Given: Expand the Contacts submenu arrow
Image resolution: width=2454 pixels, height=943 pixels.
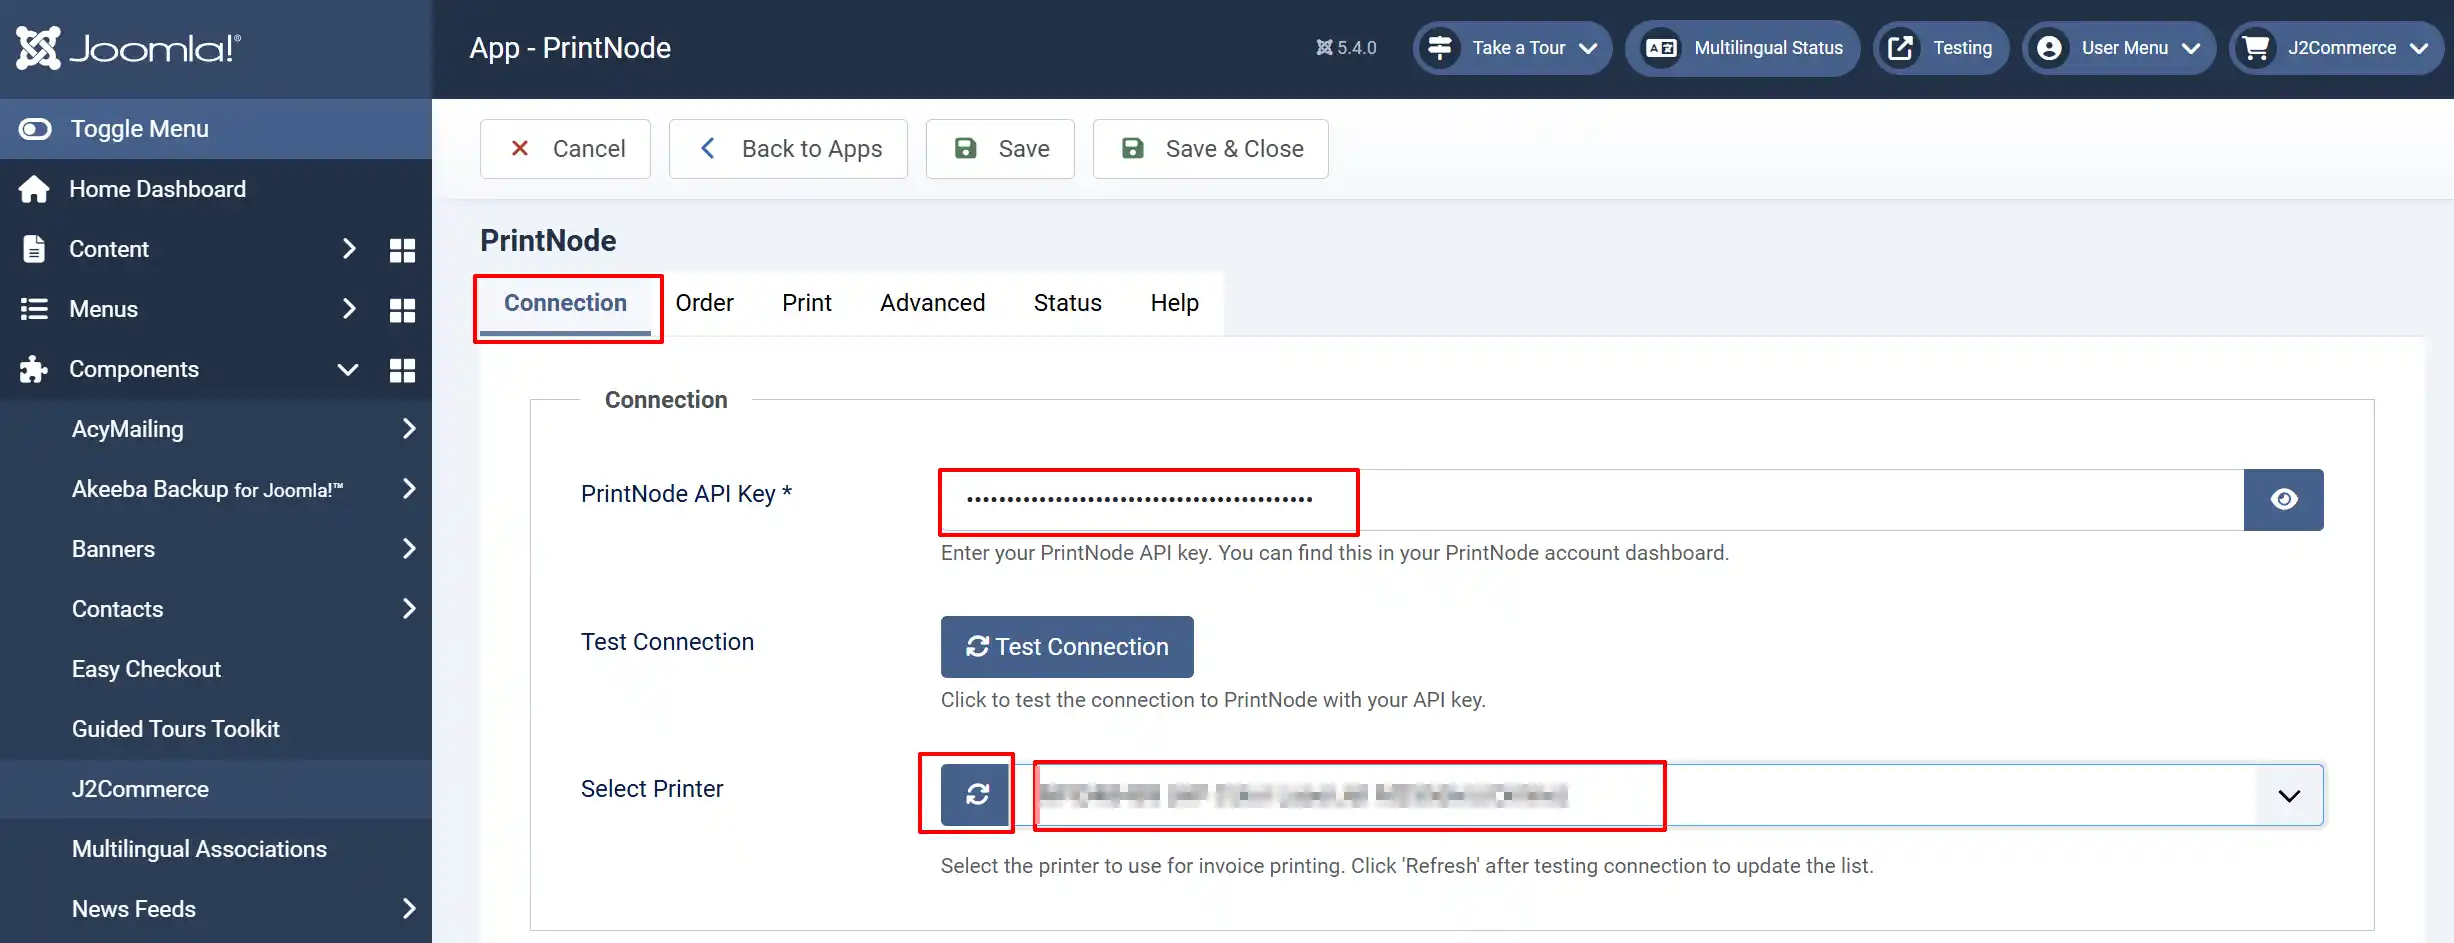Looking at the screenshot, I should tap(408, 609).
